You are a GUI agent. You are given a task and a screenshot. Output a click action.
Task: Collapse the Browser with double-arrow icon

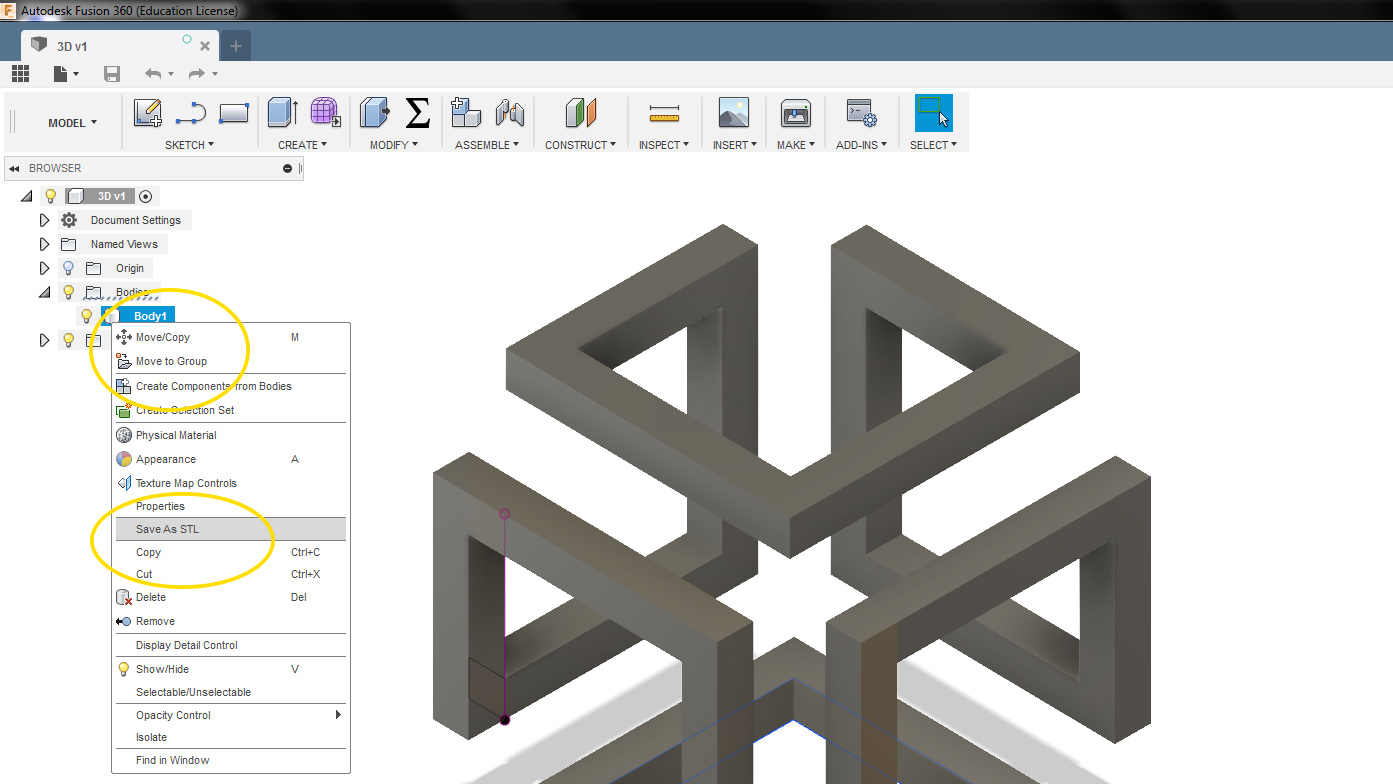click(x=14, y=169)
